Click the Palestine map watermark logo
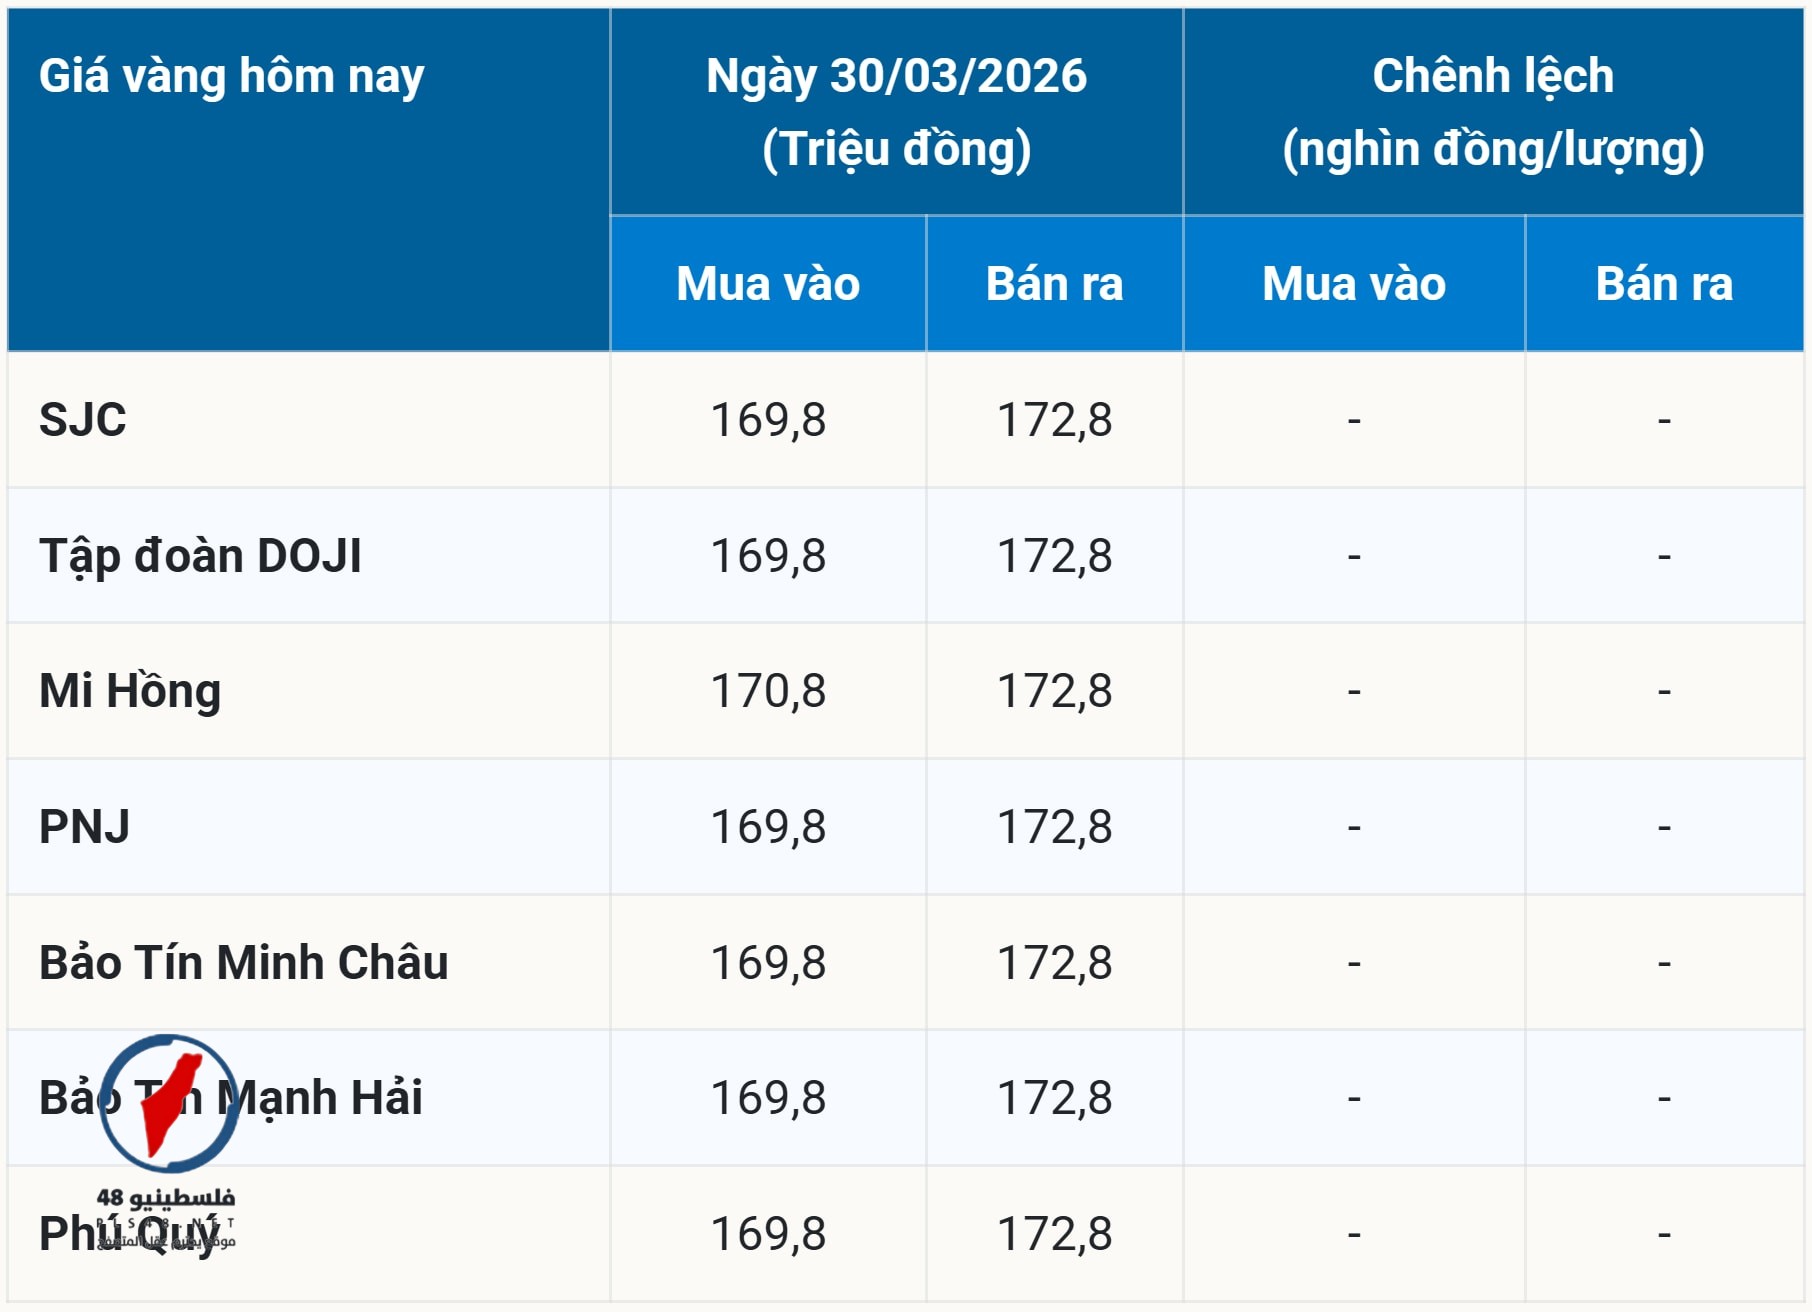The image size is (1812, 1312). pos(169,1102)
